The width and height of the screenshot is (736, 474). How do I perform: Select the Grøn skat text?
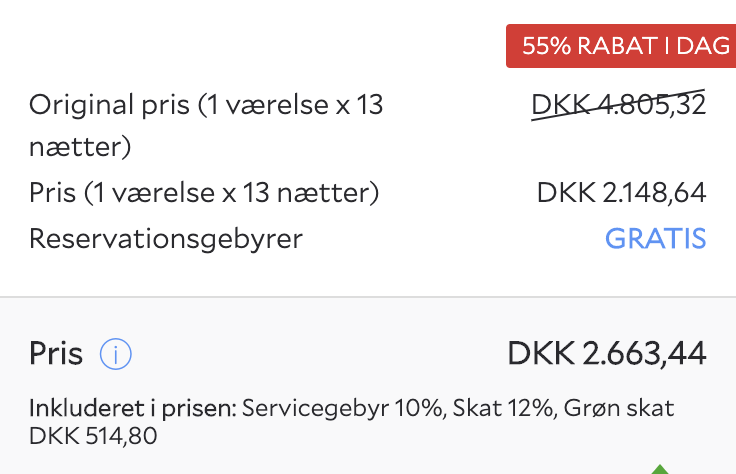point(619,408)
